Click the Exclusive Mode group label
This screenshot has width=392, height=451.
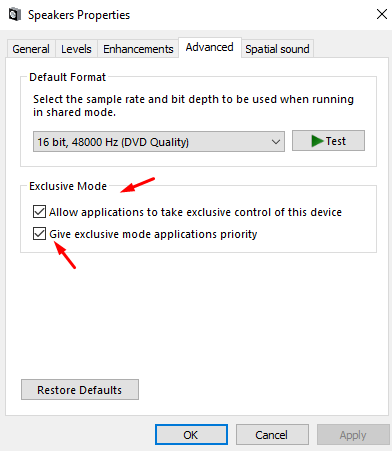tap(68, 186)
